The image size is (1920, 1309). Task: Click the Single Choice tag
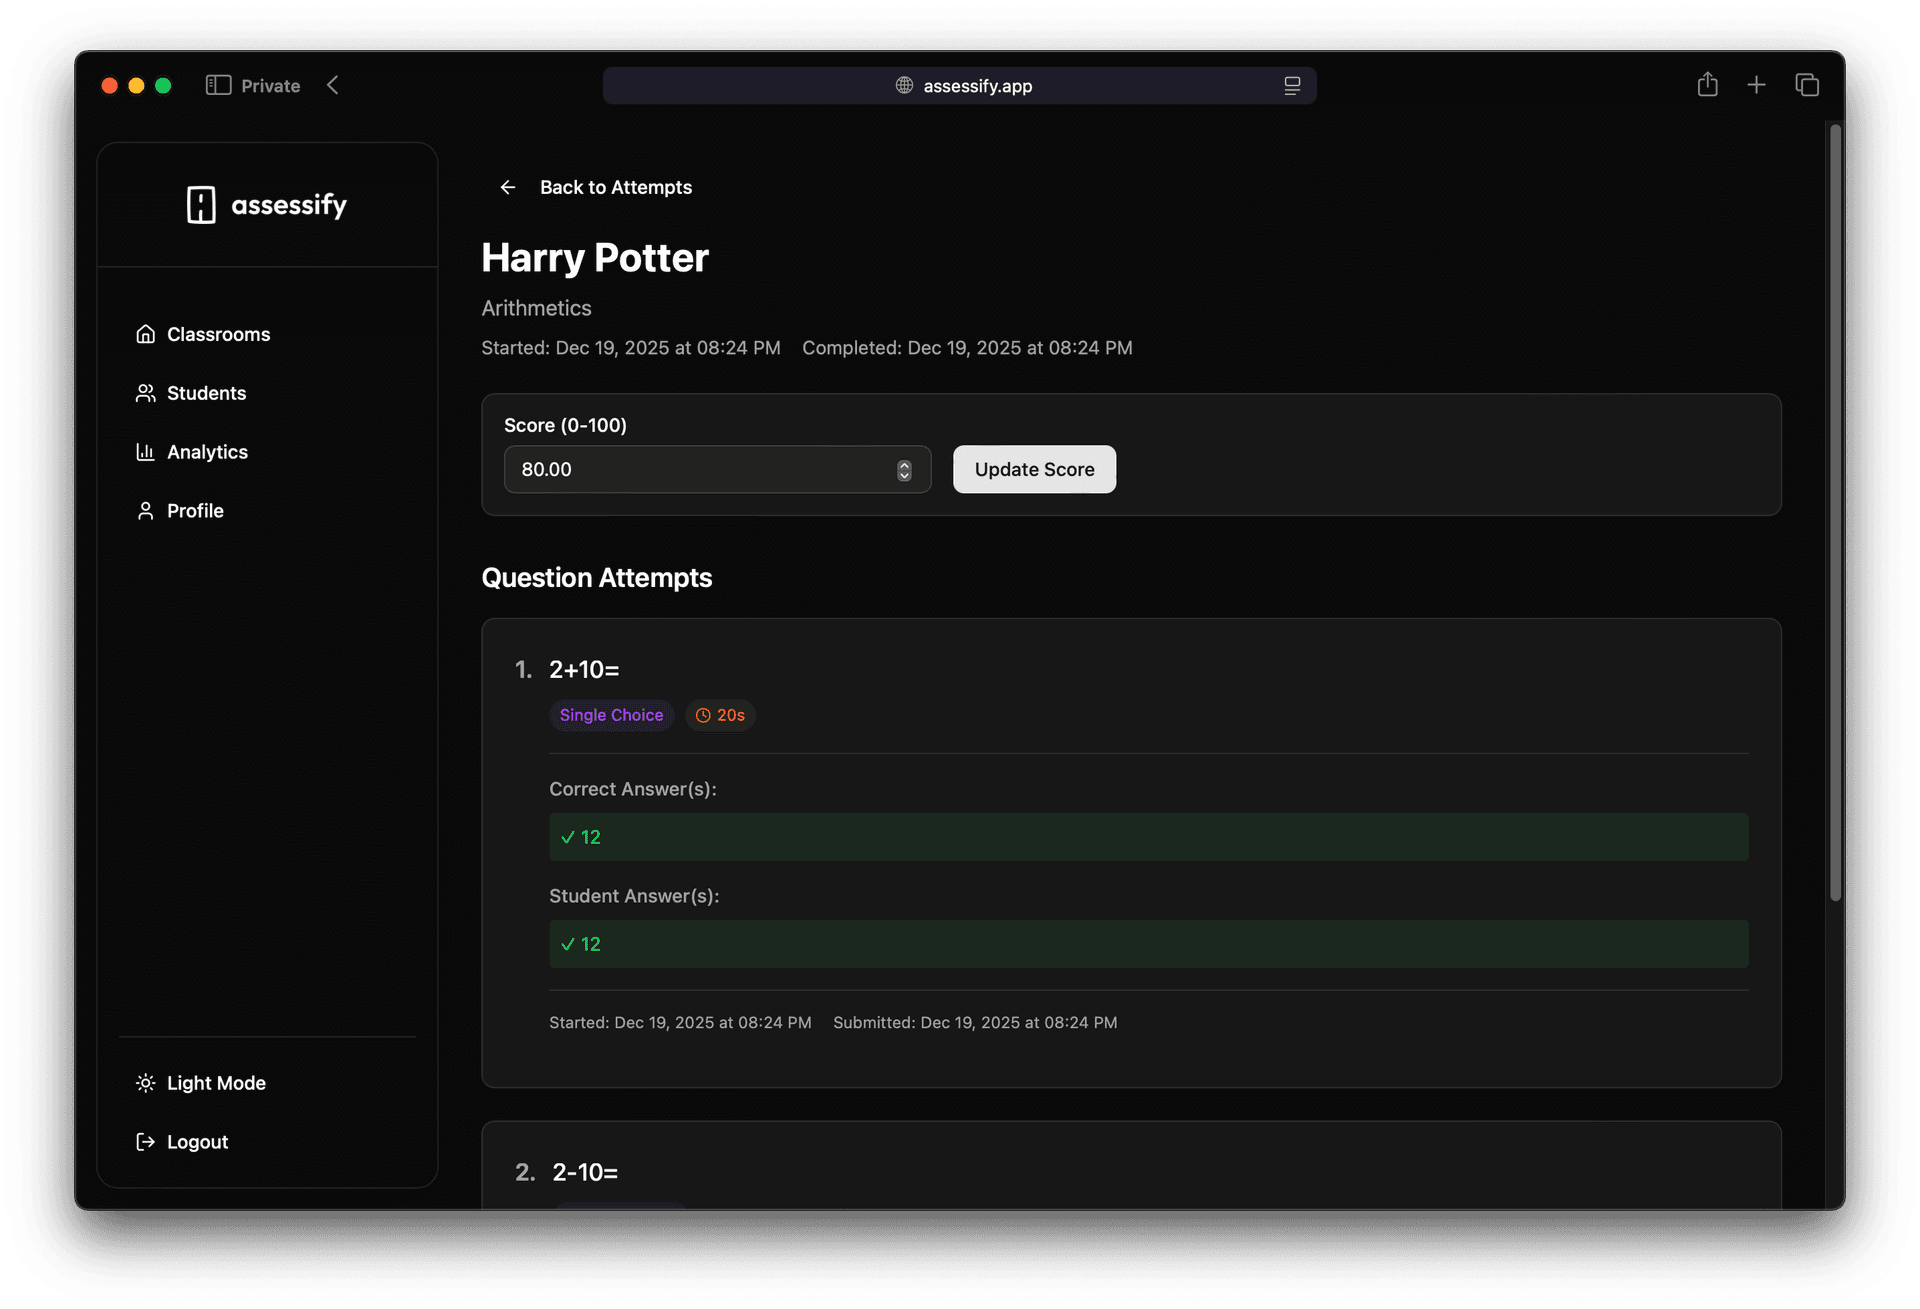pyautogui.click(x=611, y=715)
